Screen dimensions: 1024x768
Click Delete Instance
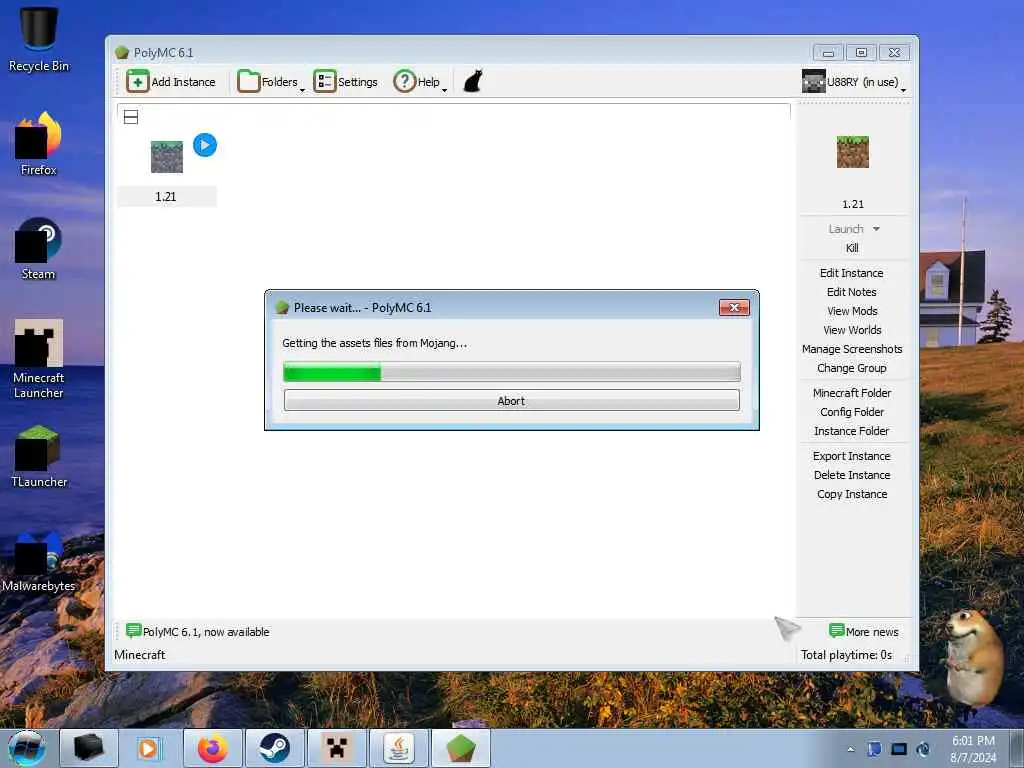[852, 475]
